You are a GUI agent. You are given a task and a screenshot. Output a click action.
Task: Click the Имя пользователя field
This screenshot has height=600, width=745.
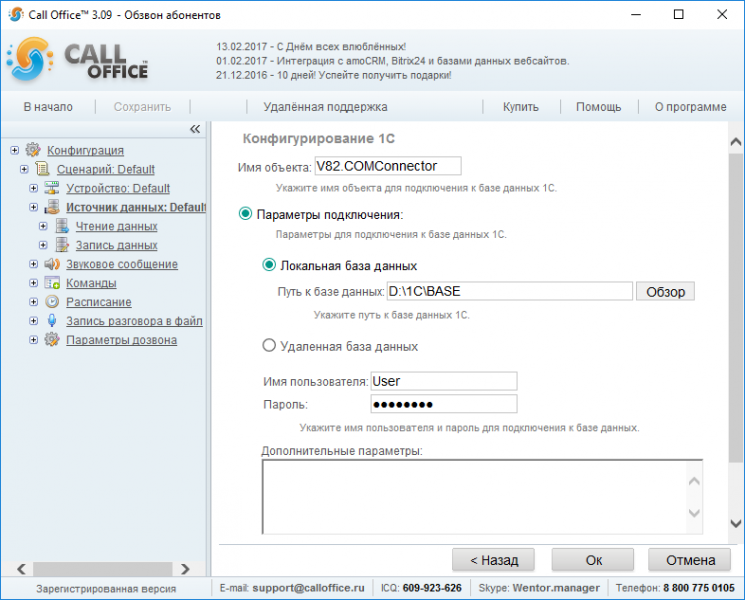(x=444, y=381)
